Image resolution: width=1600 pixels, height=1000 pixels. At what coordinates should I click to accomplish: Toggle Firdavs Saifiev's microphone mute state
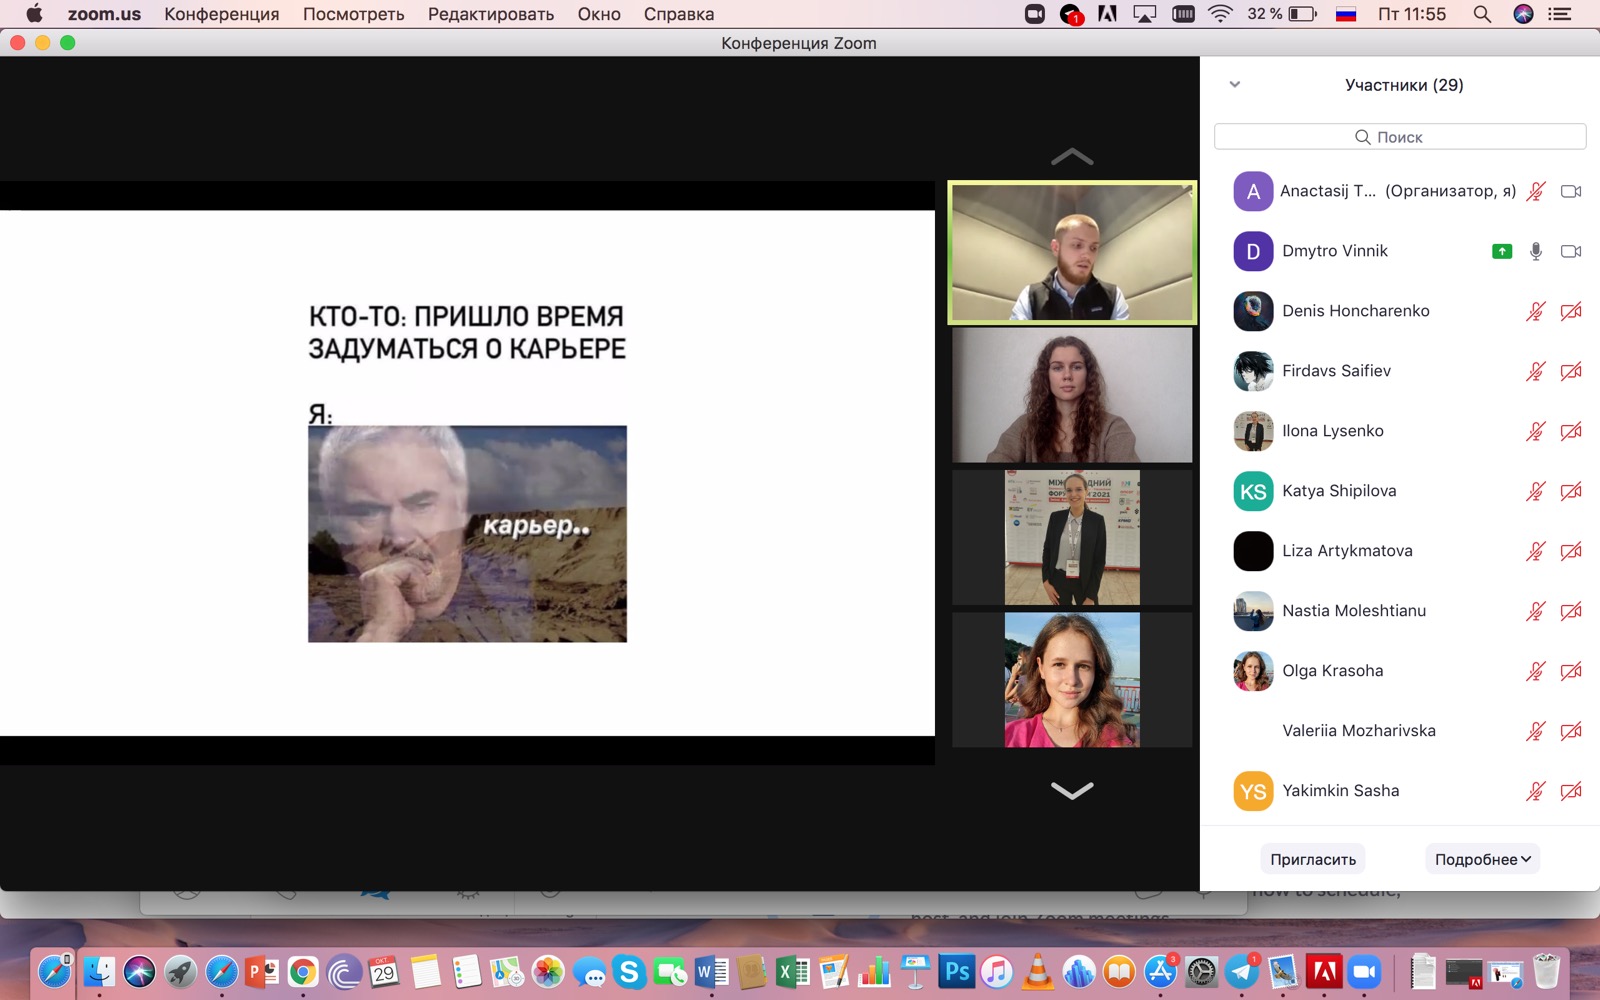coord(1536,371)
